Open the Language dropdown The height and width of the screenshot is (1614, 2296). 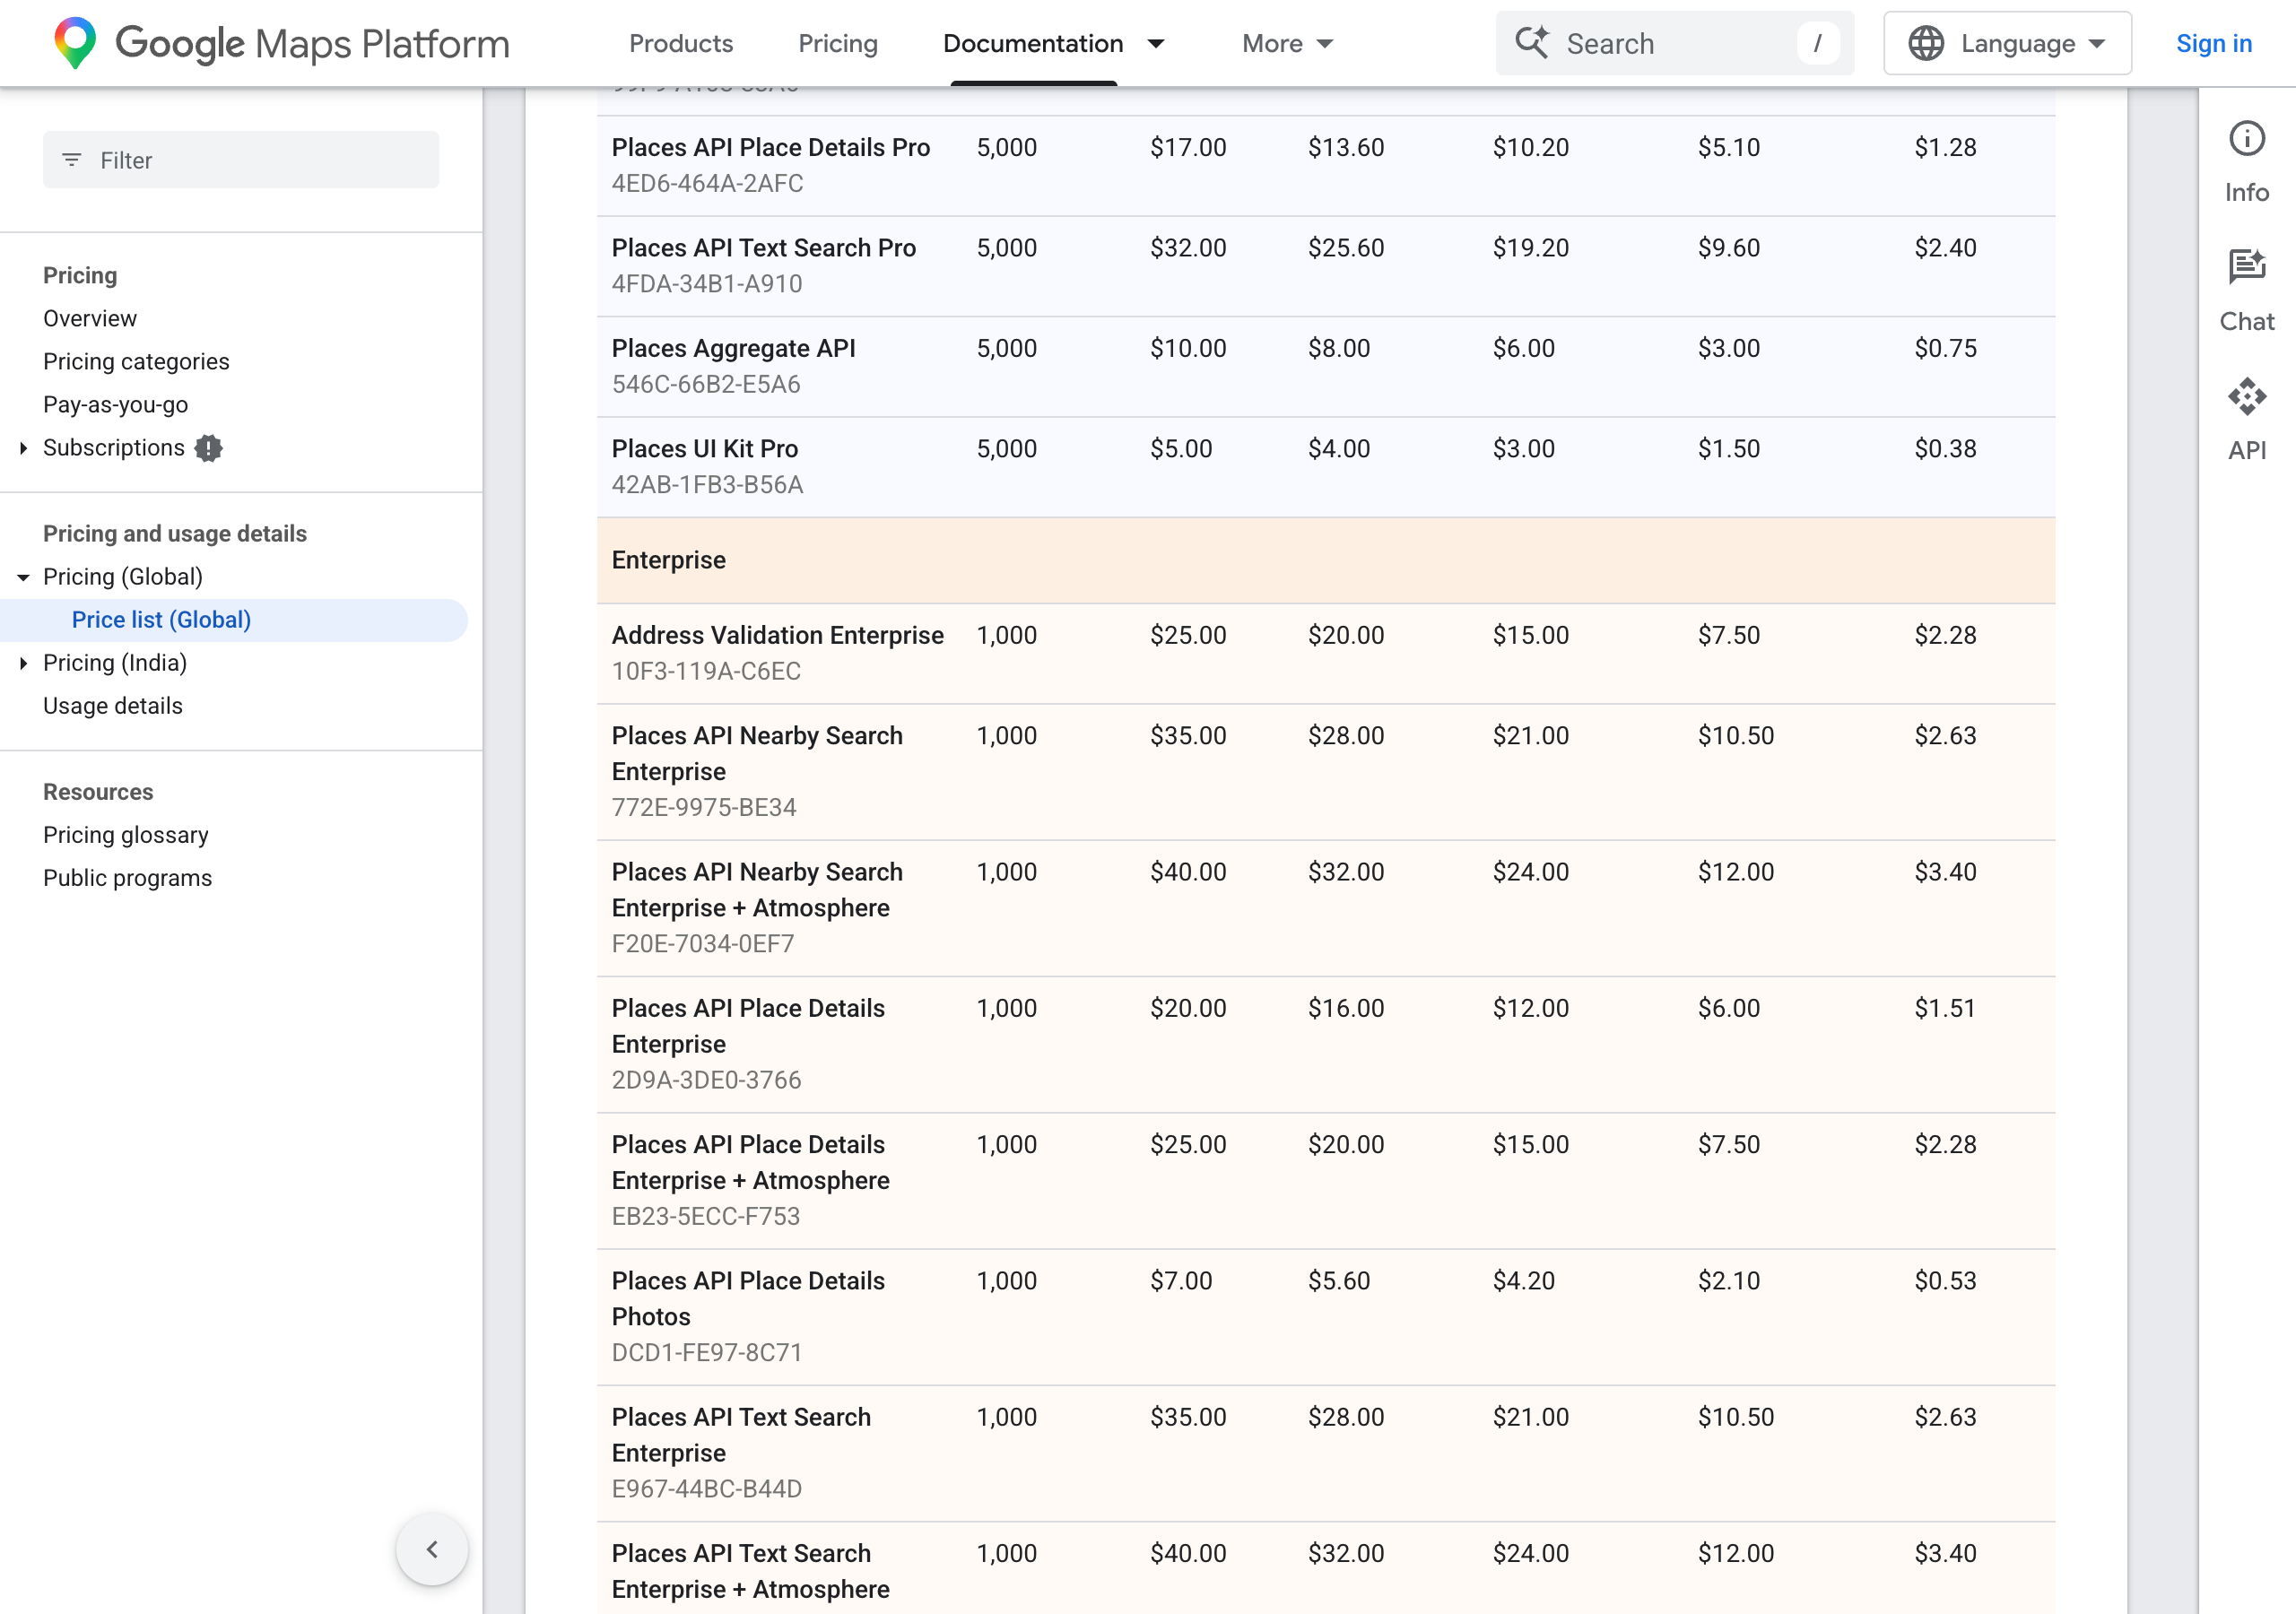(2007, 43)
